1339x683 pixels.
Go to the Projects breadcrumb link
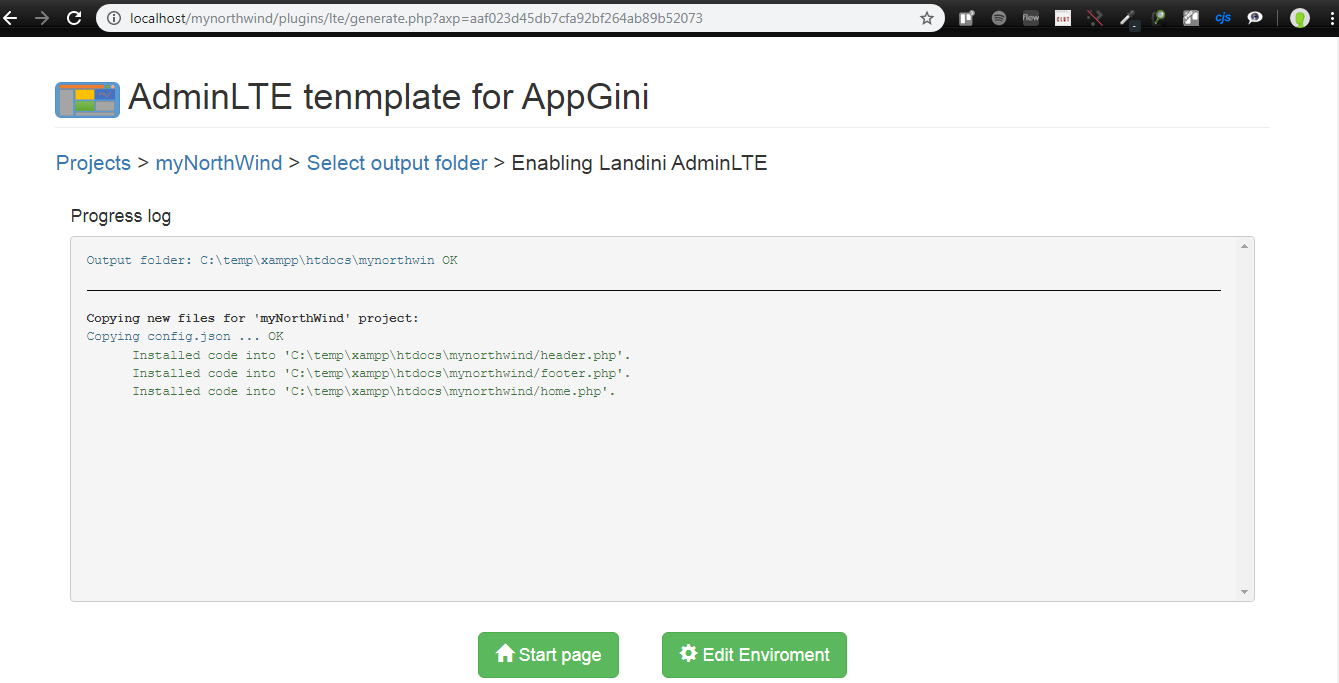[93, 163]
